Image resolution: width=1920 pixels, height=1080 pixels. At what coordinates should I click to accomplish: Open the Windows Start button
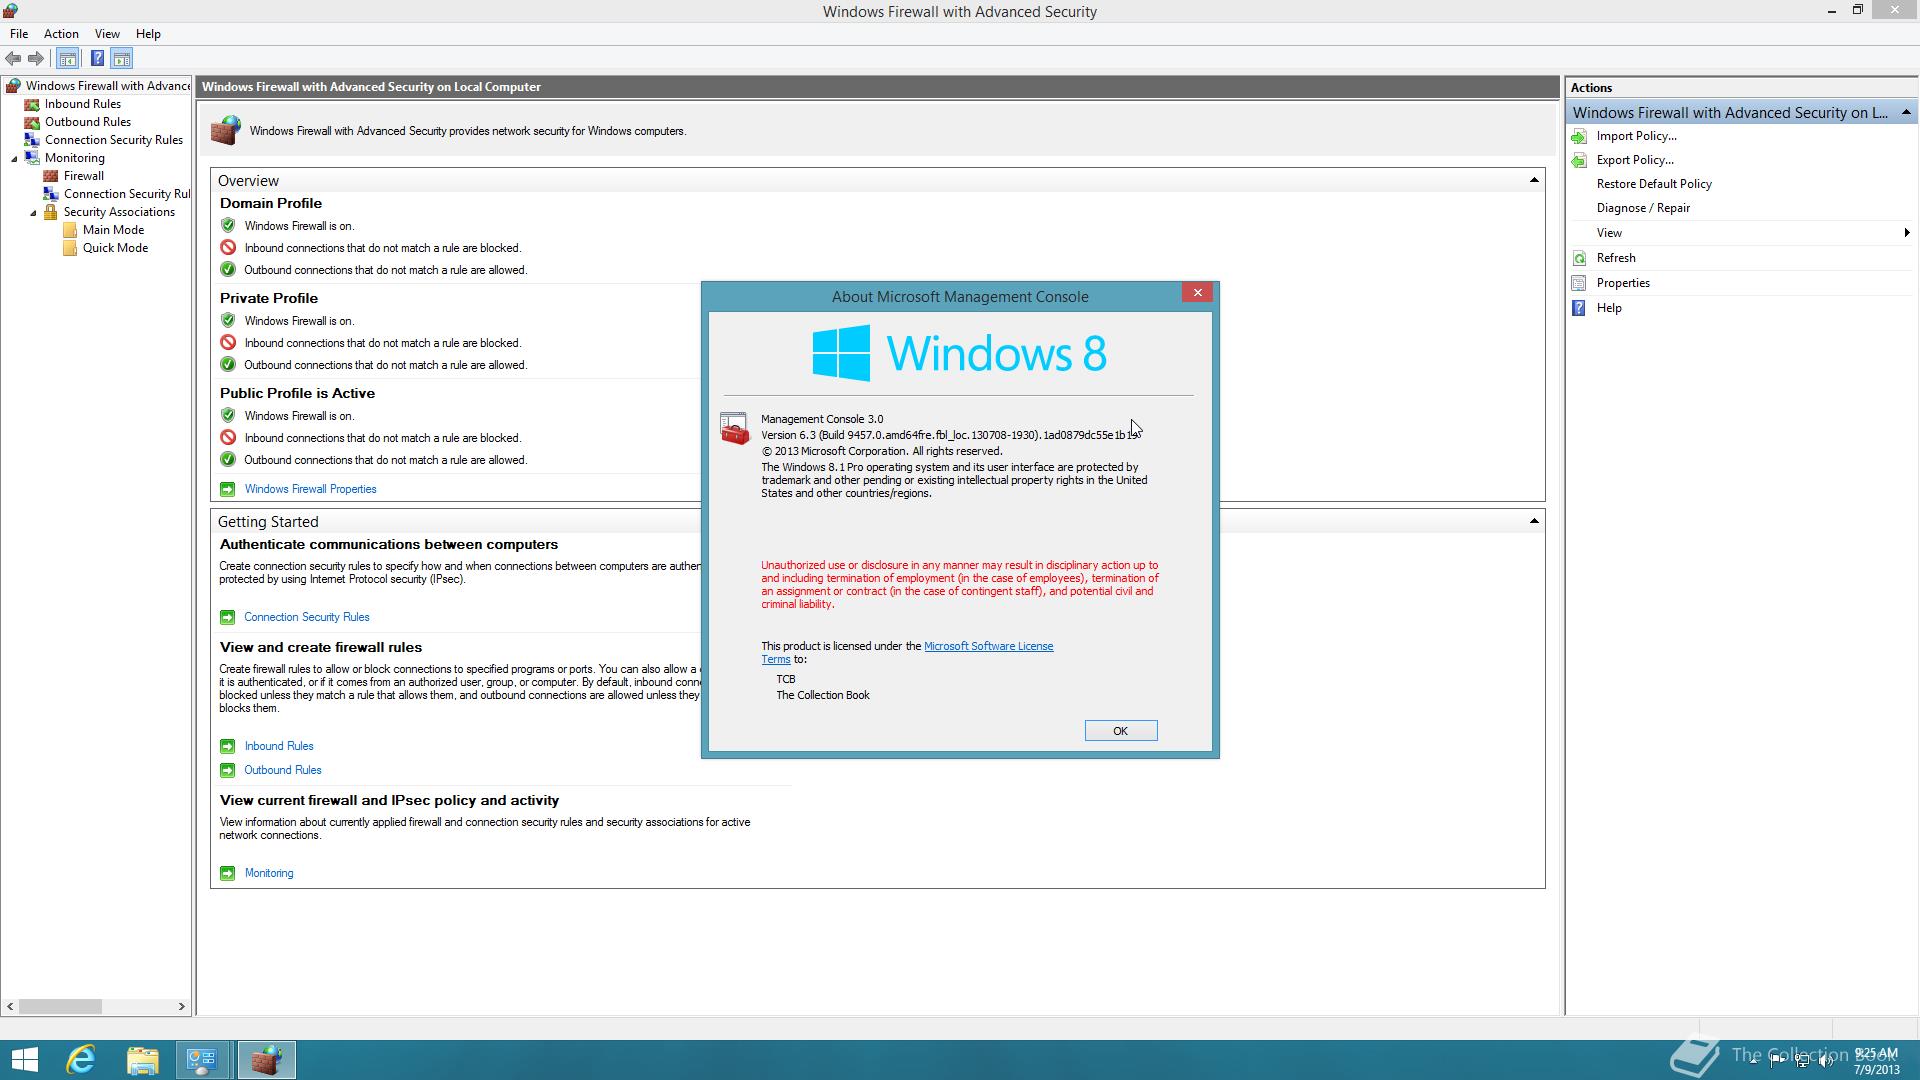pos(24,1060)
